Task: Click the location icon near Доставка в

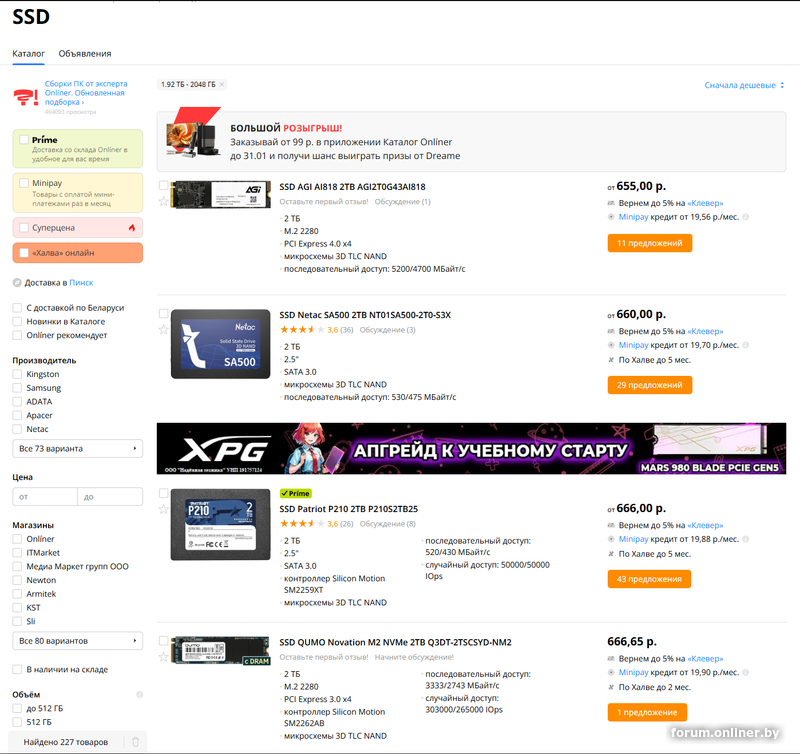Action: pos(17,283)
